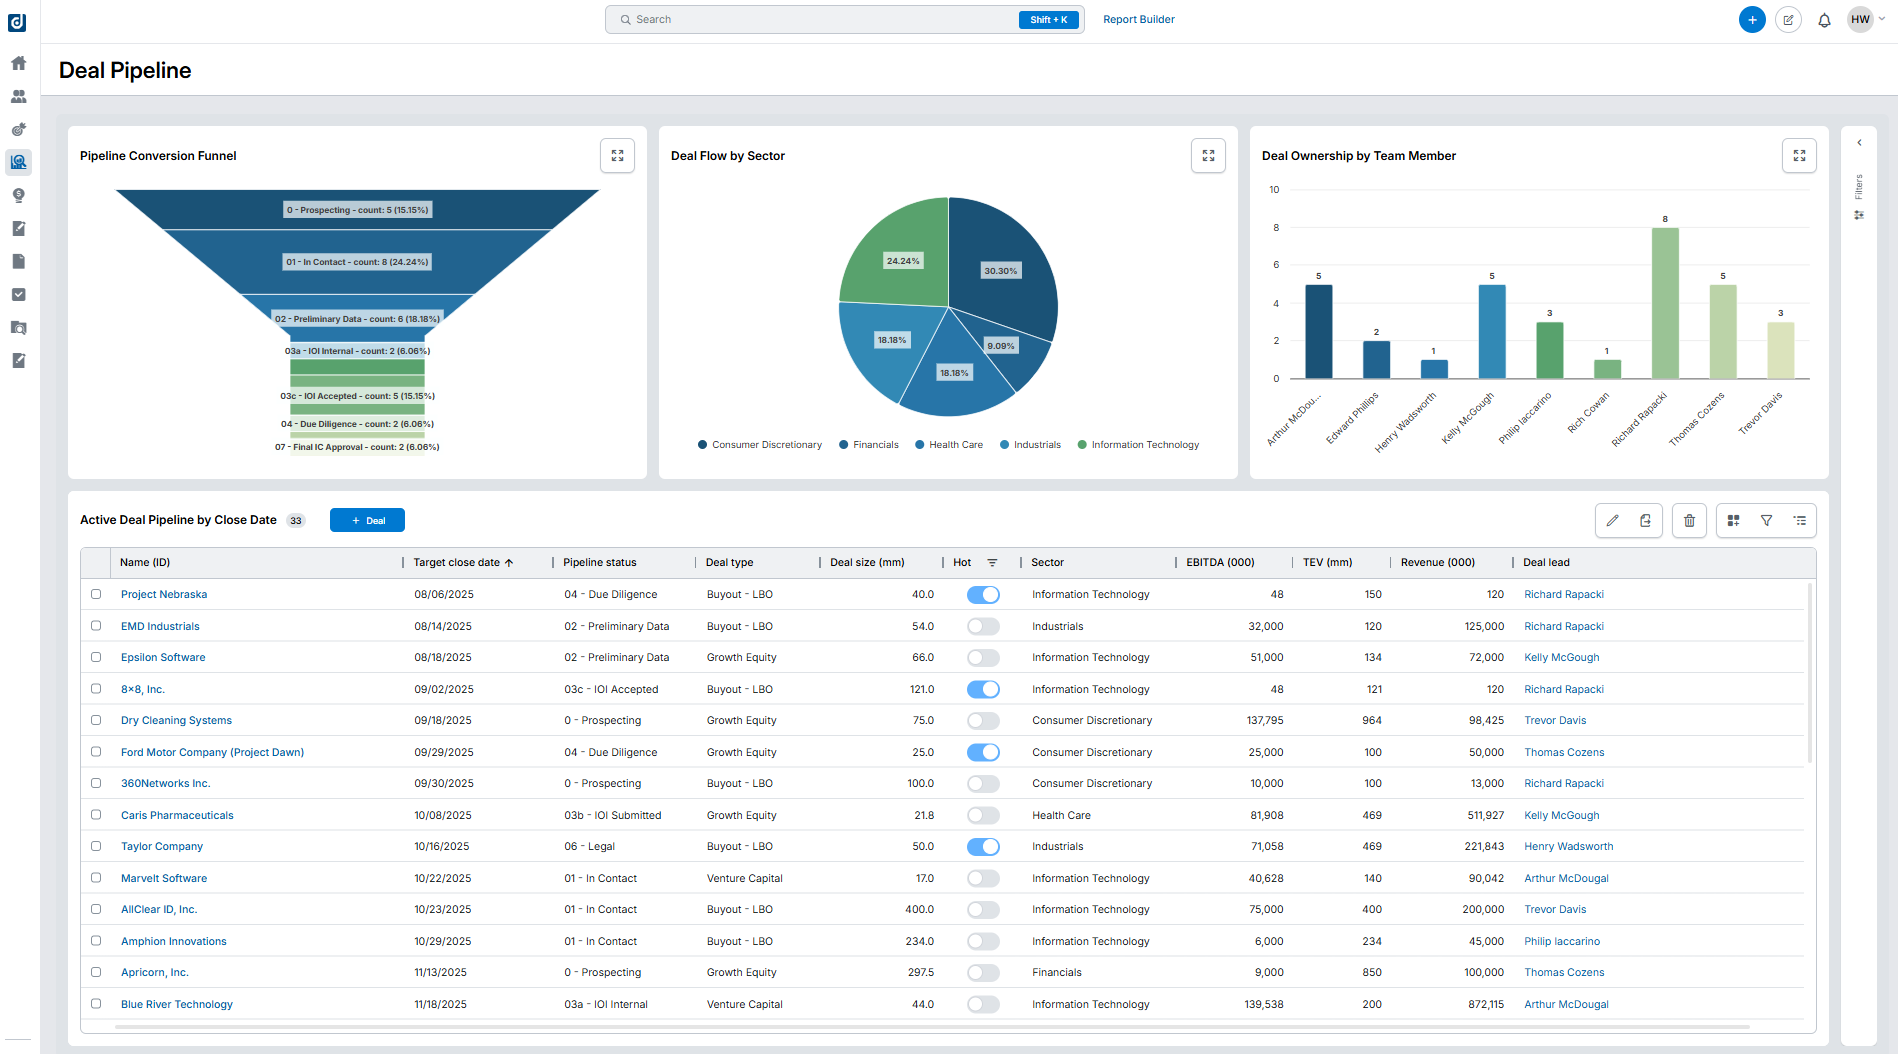Expand the Deal Flow by Sector chart
This screenshot has width=1898, height=1054.
click(1208, 156)
